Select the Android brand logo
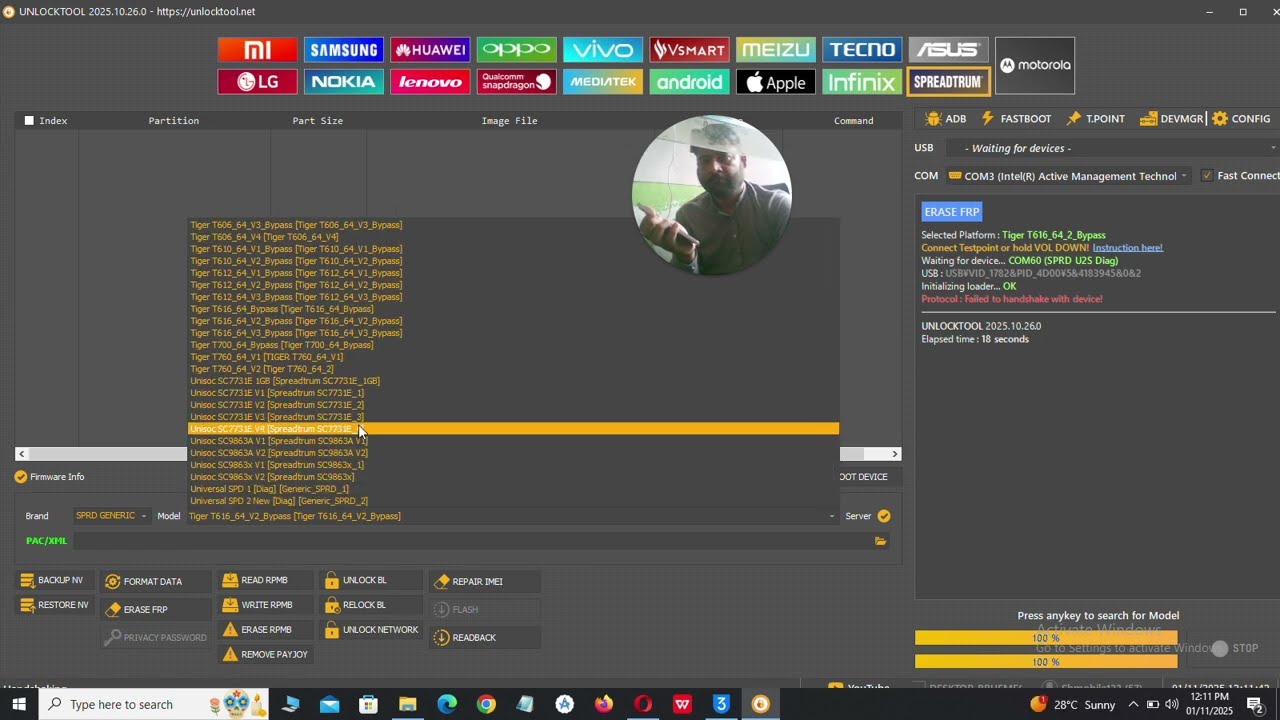The height and width of the screenshot is (720, 1280). coord(689,82)
